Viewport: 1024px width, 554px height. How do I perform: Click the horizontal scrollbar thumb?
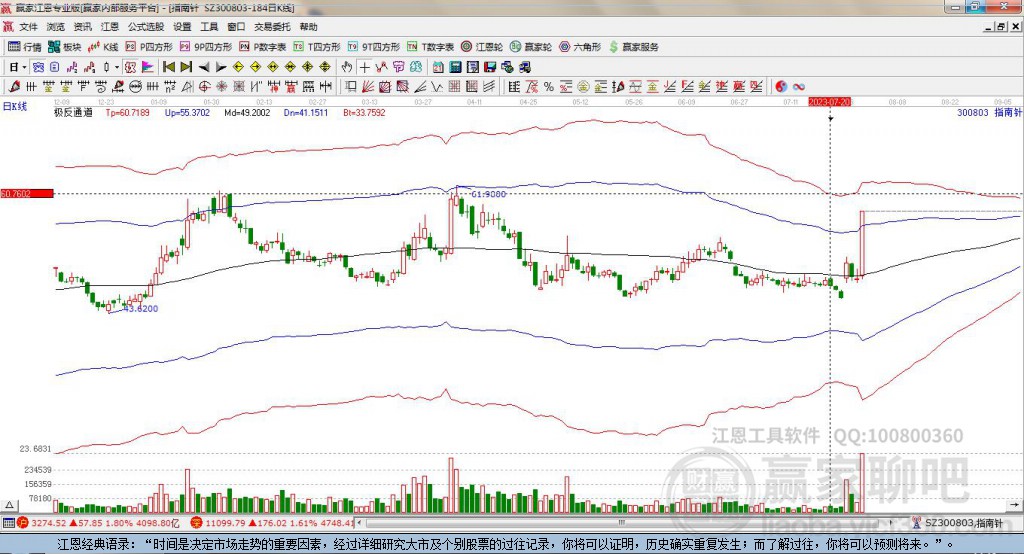pyautogui.click(x=622, y=523)
